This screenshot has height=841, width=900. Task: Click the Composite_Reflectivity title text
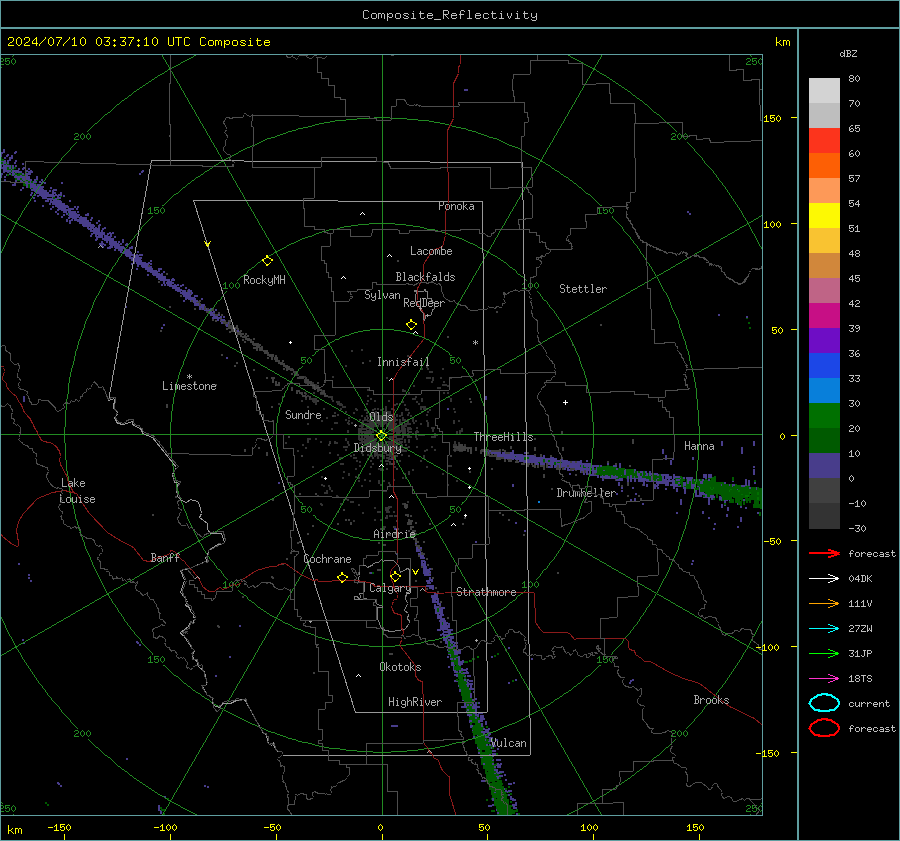pyautogui.click(x=449, y=15)
